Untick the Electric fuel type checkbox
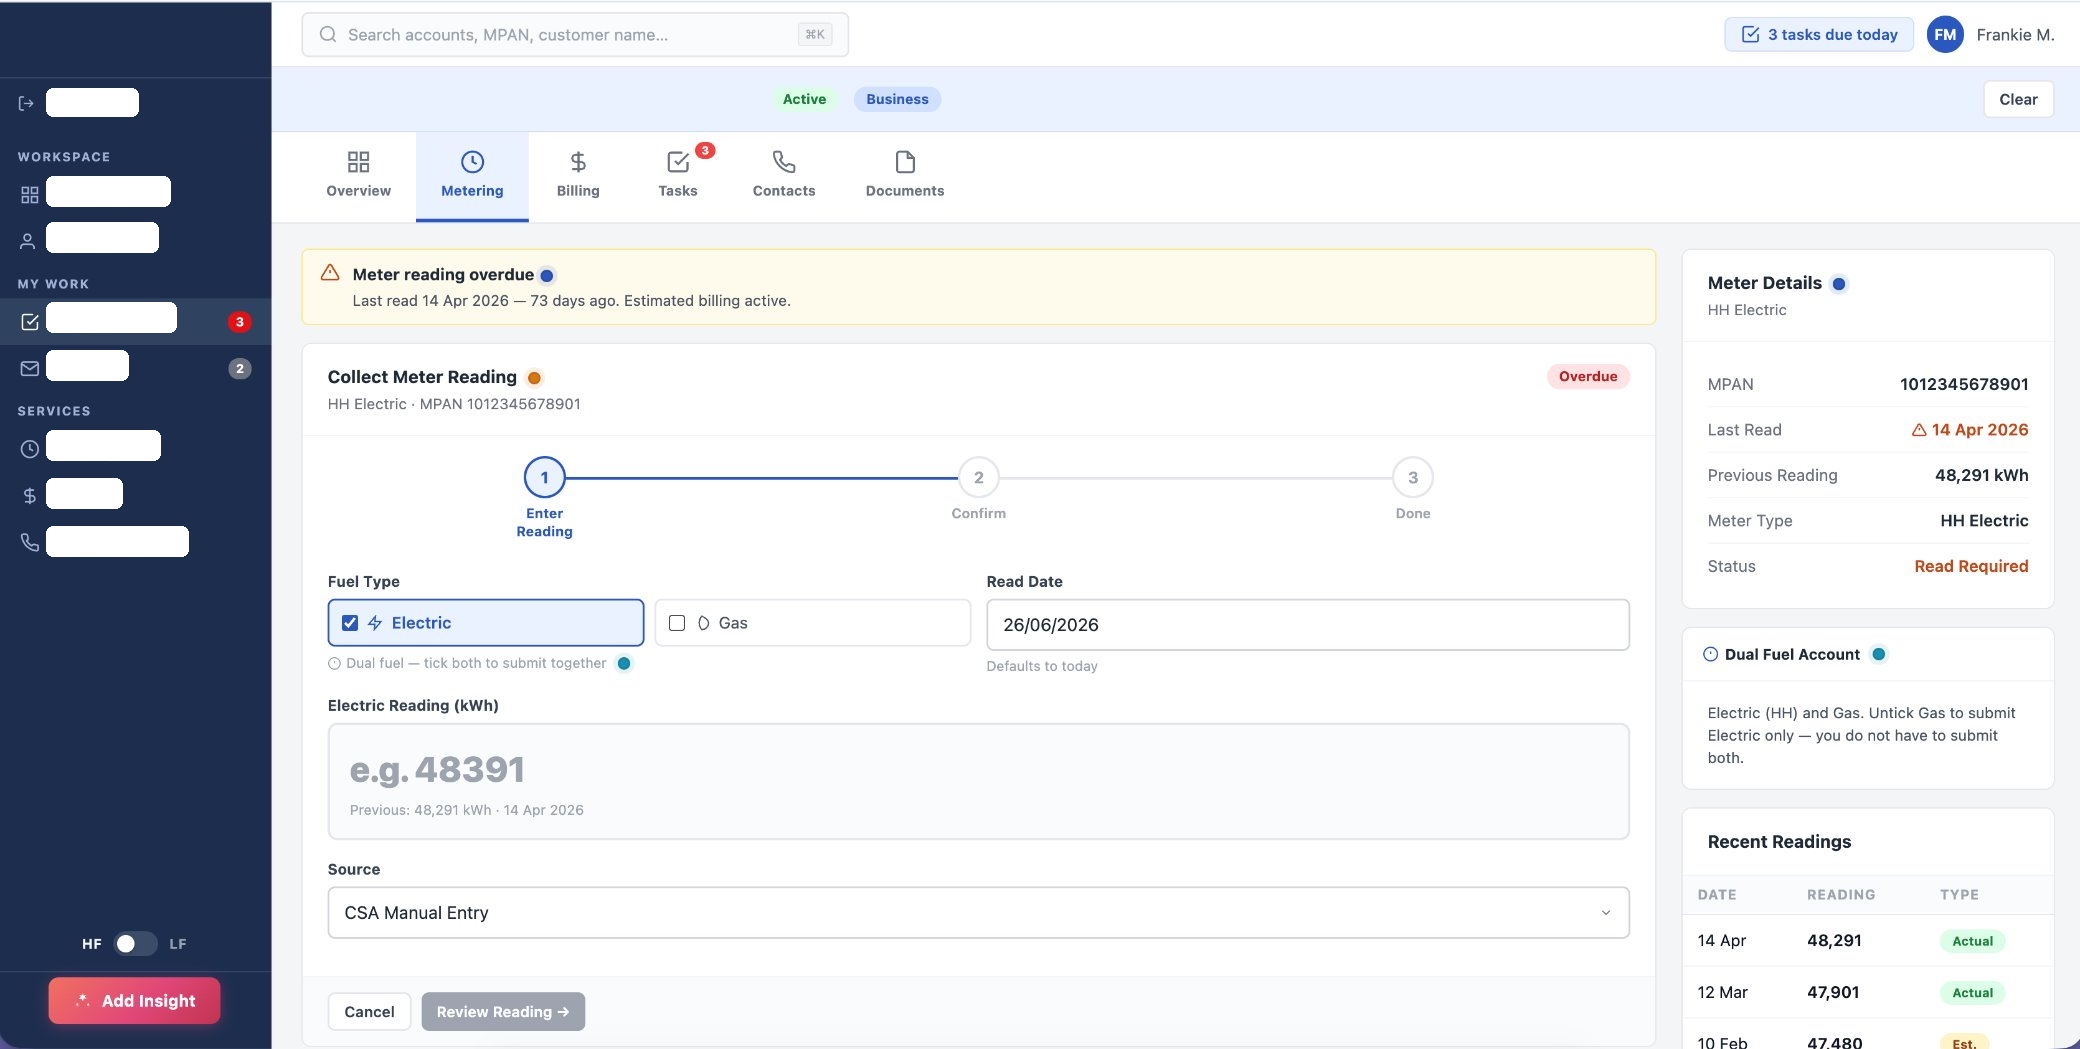 350,623
